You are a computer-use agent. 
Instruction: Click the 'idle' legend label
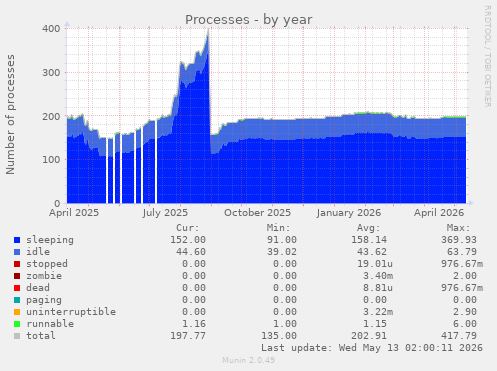tap(38, 252)
